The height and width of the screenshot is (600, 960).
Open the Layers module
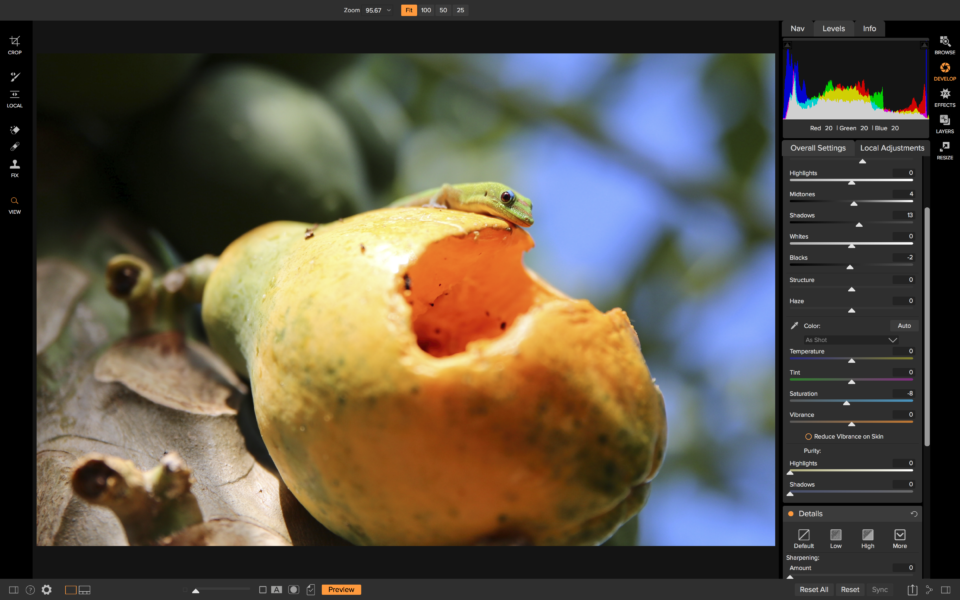pos(945,124)
